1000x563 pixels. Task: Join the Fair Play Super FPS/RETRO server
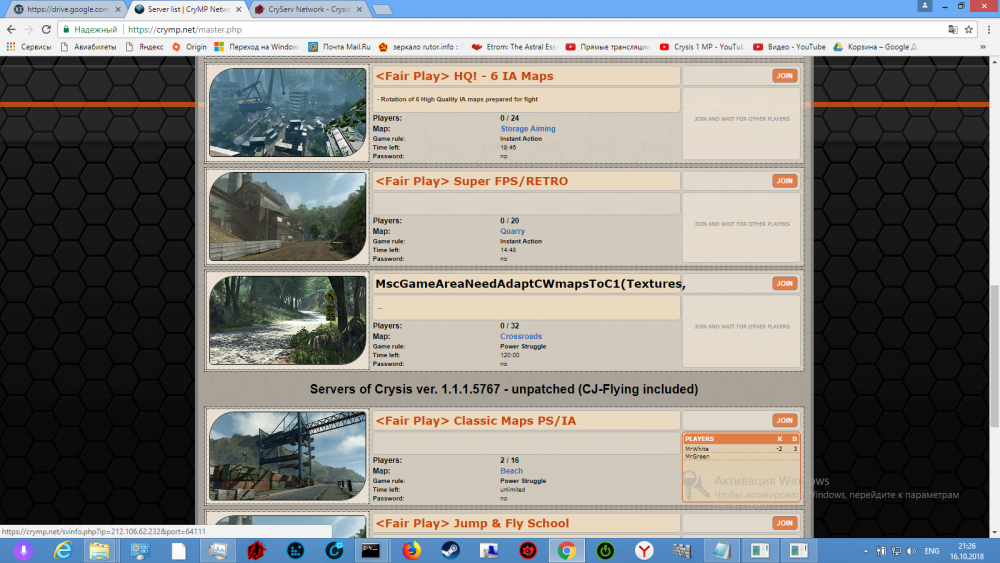tap(784, 181)
